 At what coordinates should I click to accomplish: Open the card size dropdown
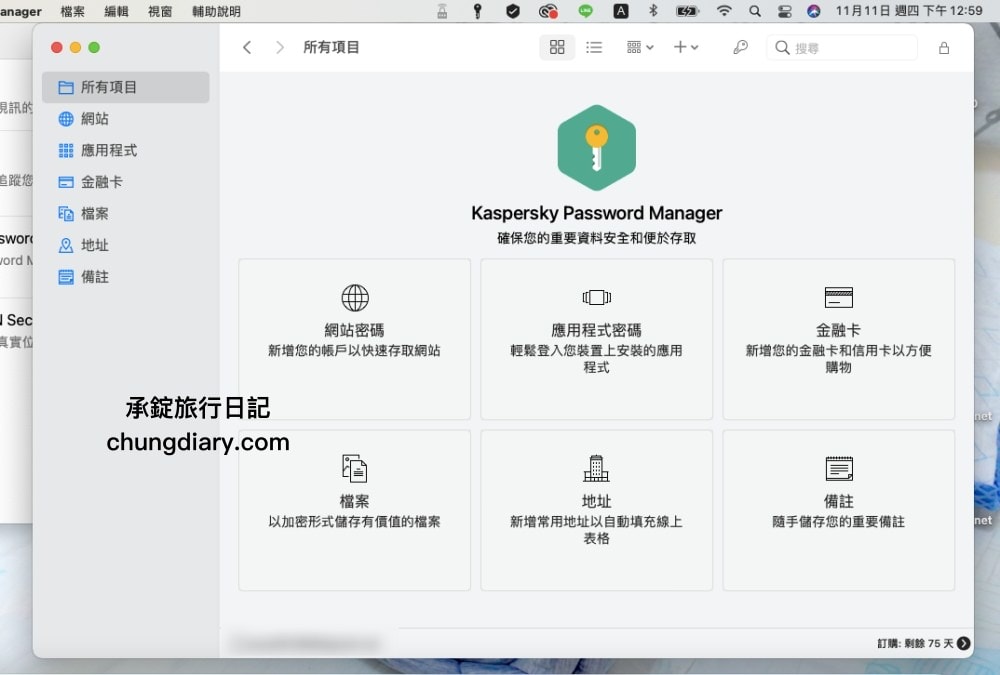[x=639, y=47]
